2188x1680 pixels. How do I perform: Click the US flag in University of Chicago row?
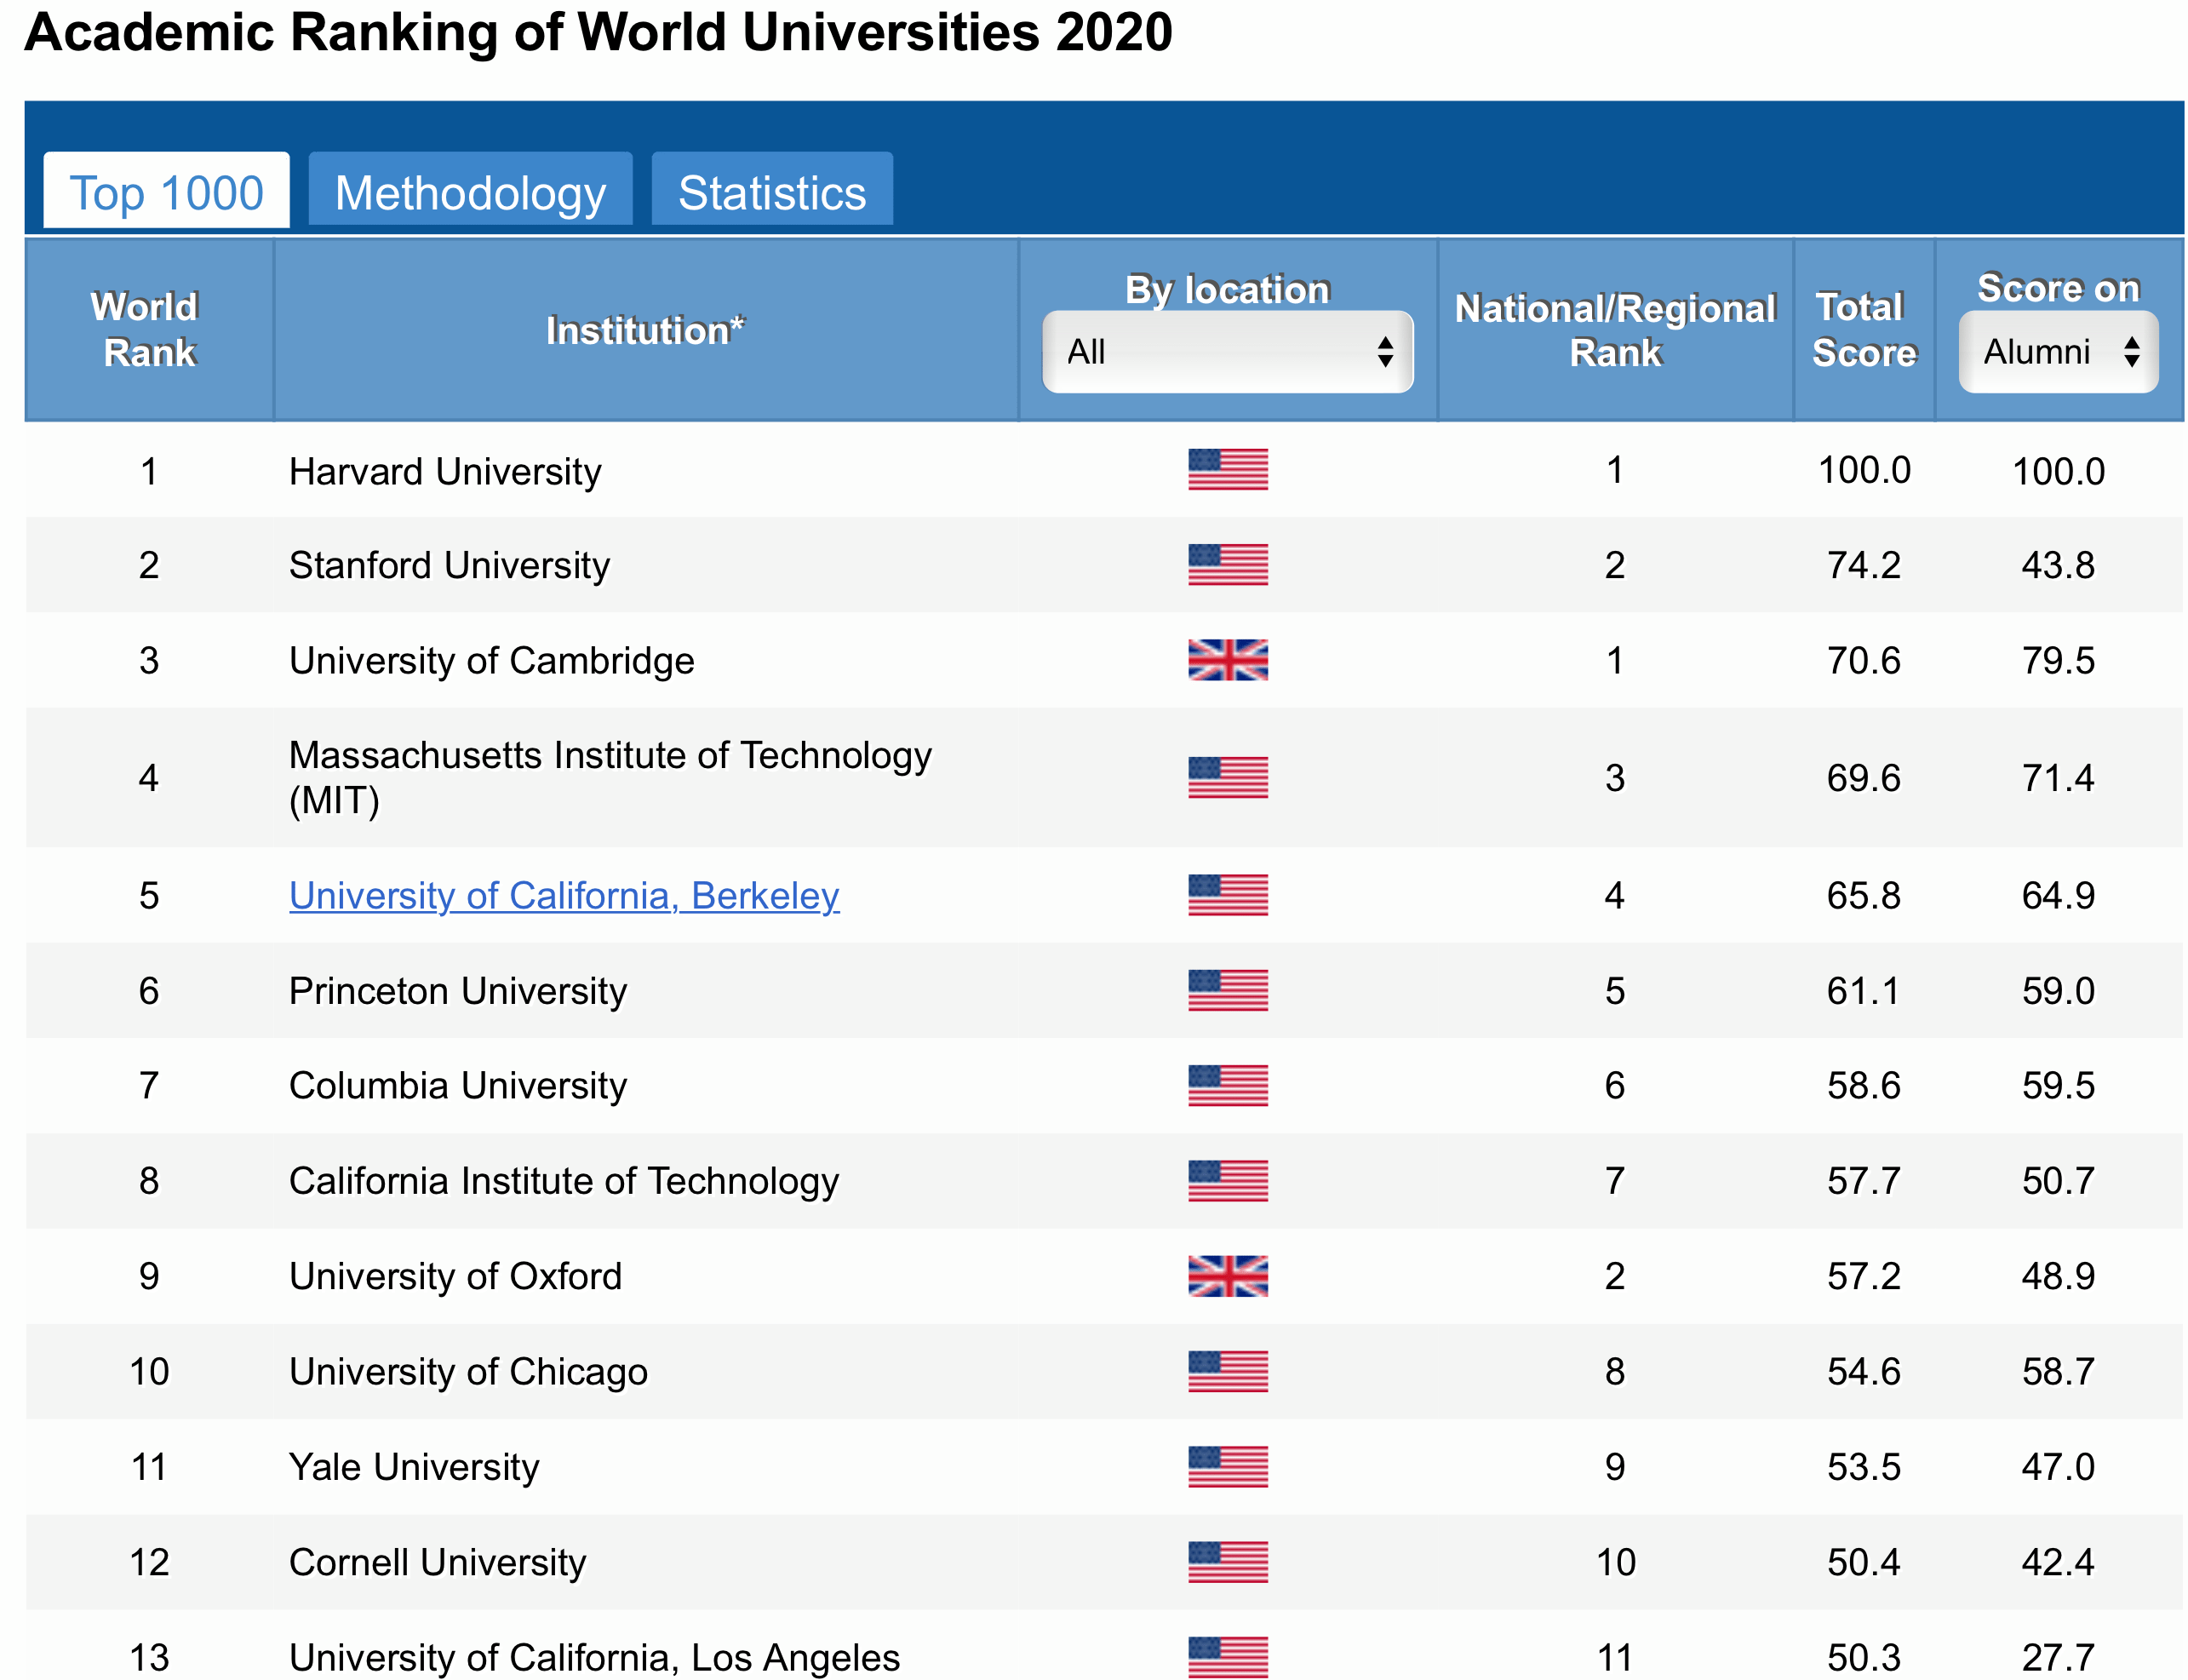1228,1372
